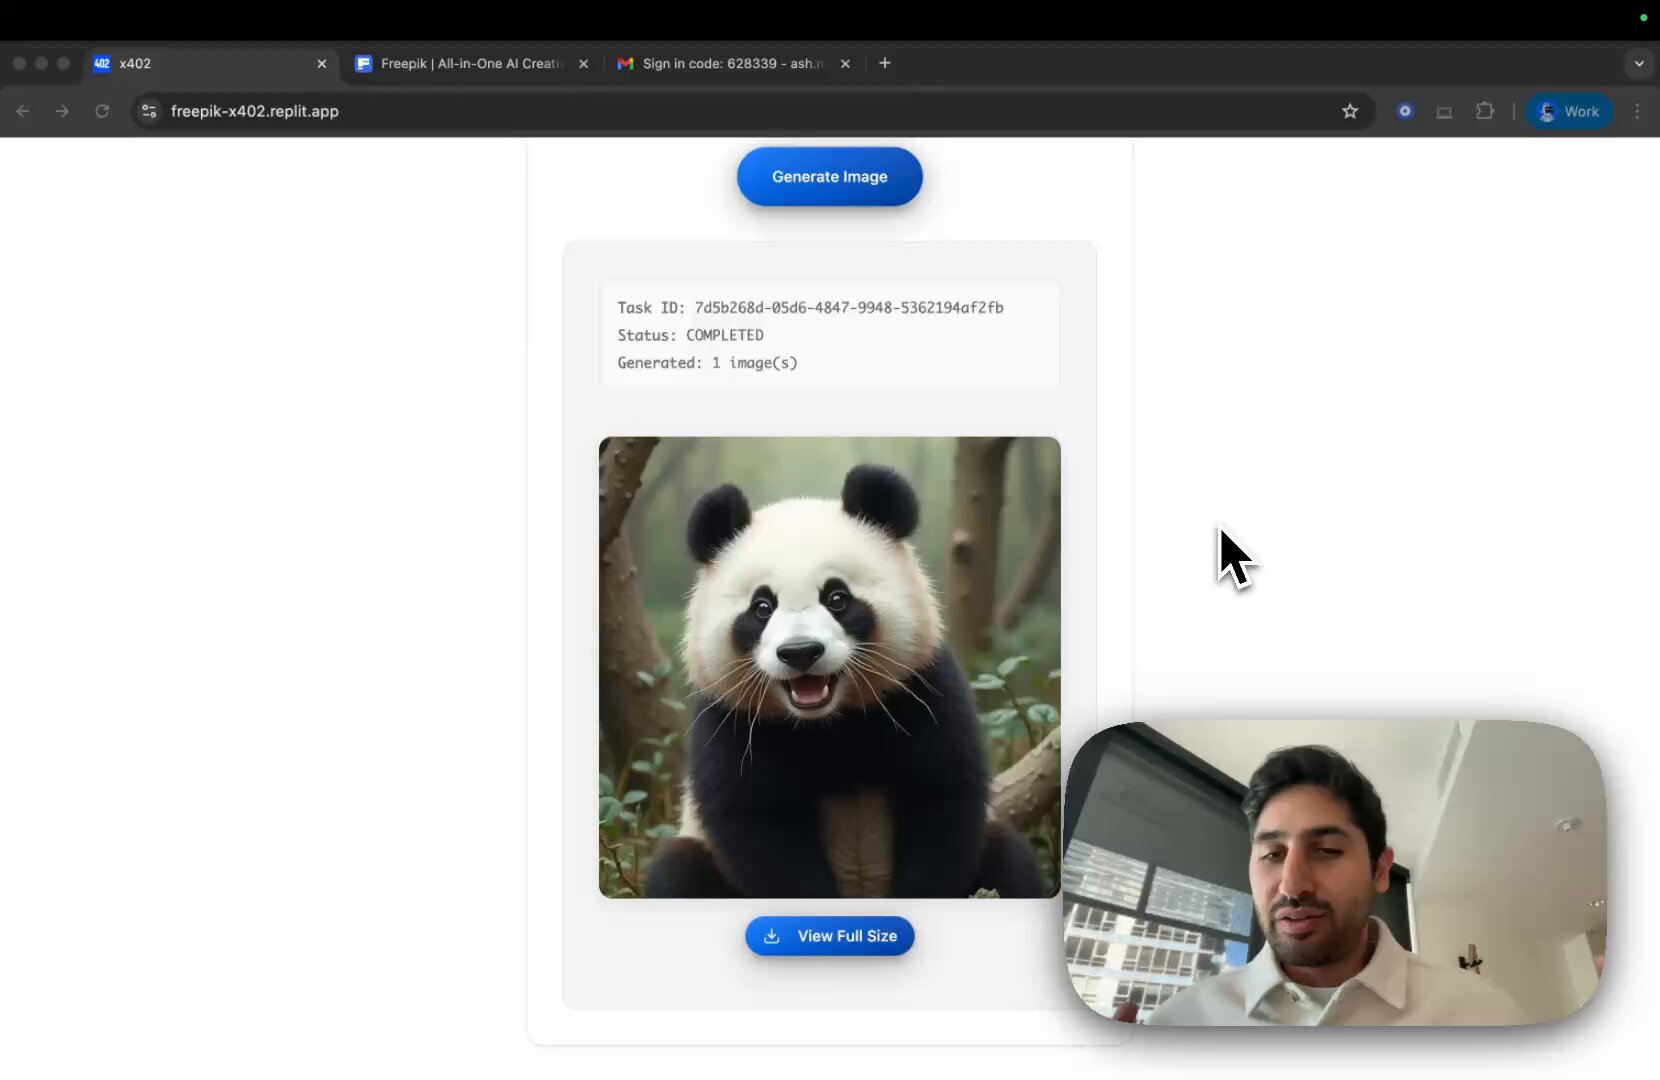Viewport: 1660px width, 1080px height.
Task: Close the x402 tab
Action: (321, 63)
